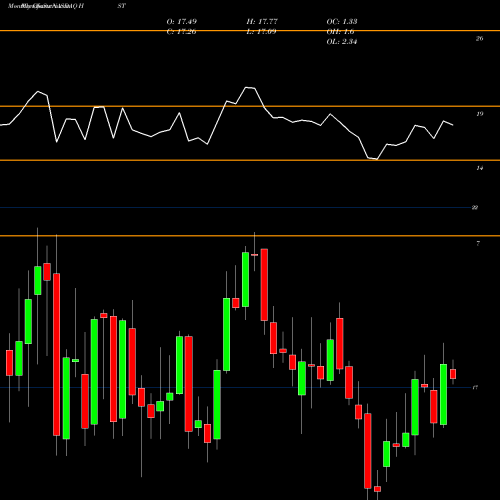The height and width of the screenshot is (500, 500).
Task: Click the 14 axis label
Action: [479, 168]
